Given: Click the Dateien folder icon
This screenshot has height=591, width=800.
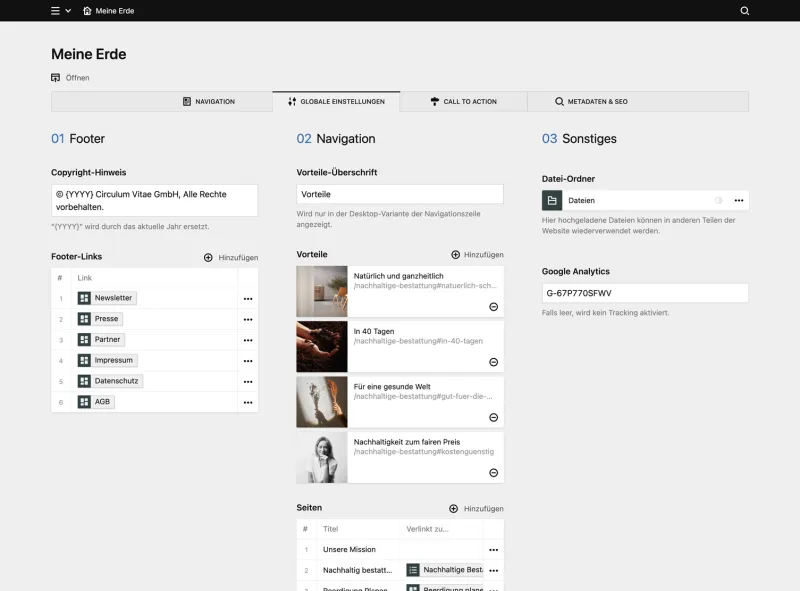Looking at the screenshot, I should pos(552,200).
